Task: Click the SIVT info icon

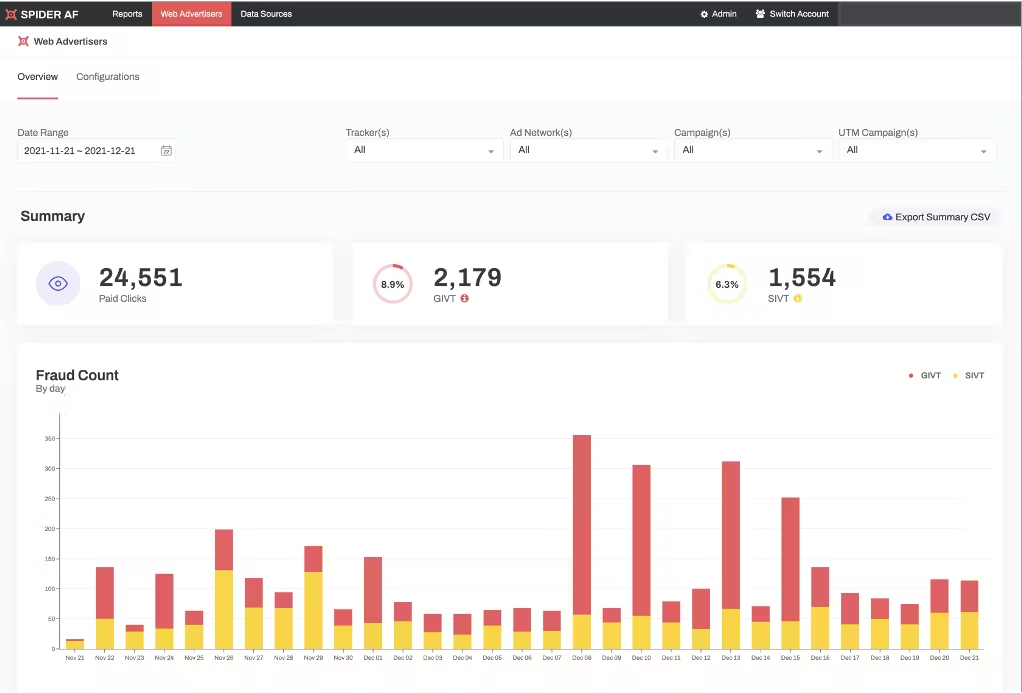Action: tap(798, 299)
